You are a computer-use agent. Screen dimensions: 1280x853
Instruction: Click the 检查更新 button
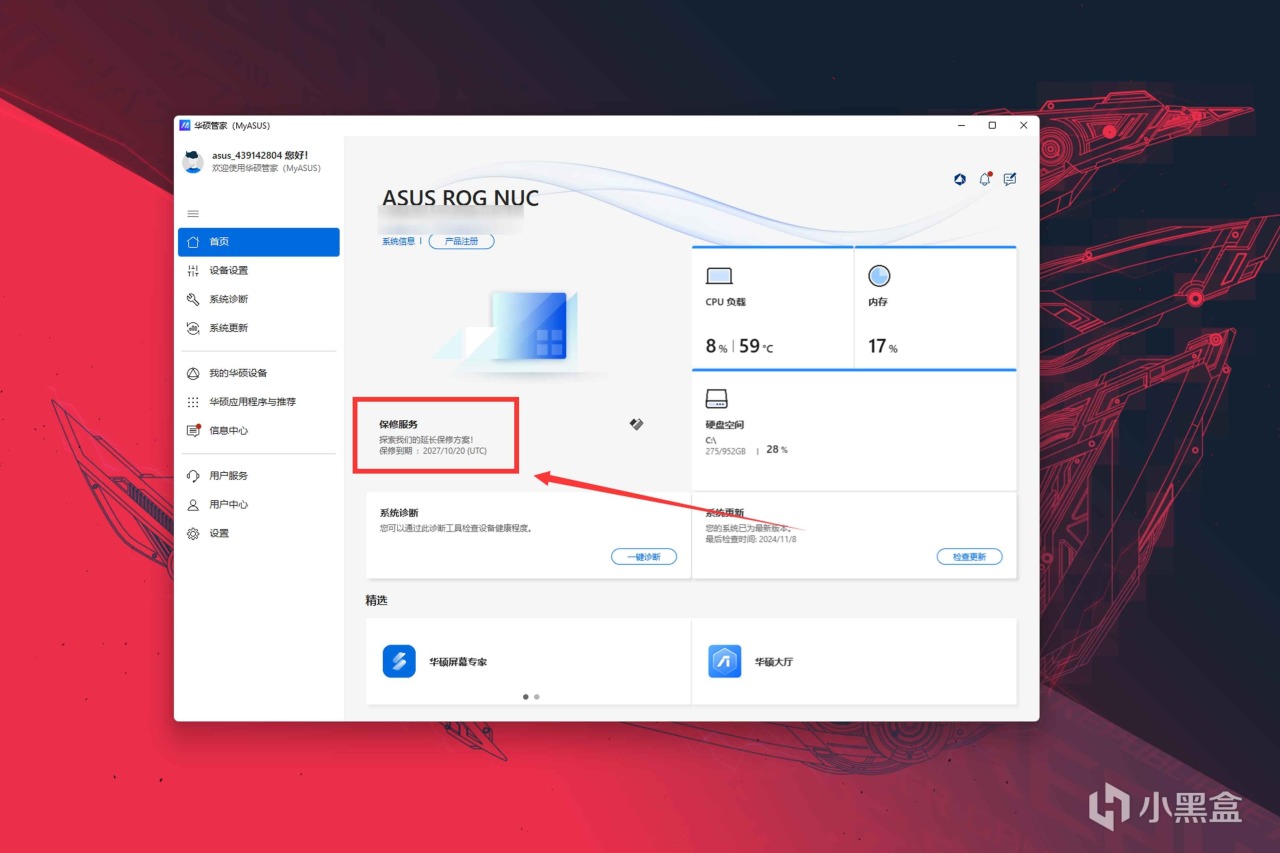969,556
